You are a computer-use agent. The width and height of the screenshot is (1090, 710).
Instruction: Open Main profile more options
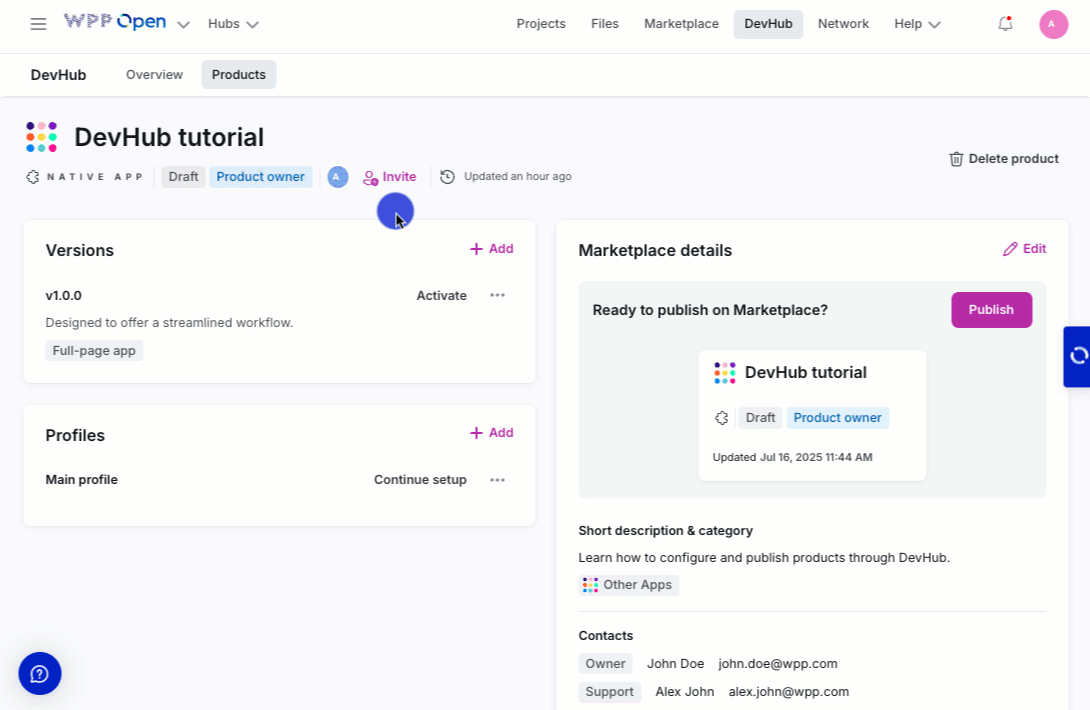point(497,480)
